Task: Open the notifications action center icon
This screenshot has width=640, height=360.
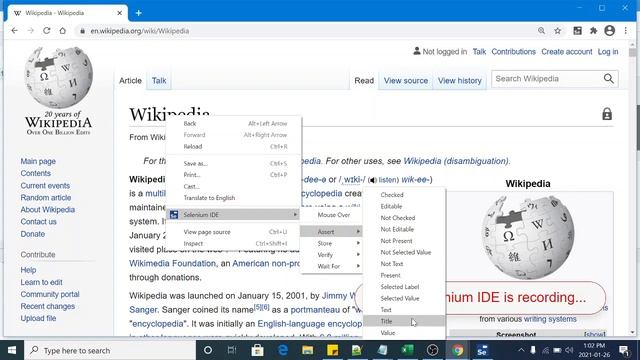Action: point(624,350)
